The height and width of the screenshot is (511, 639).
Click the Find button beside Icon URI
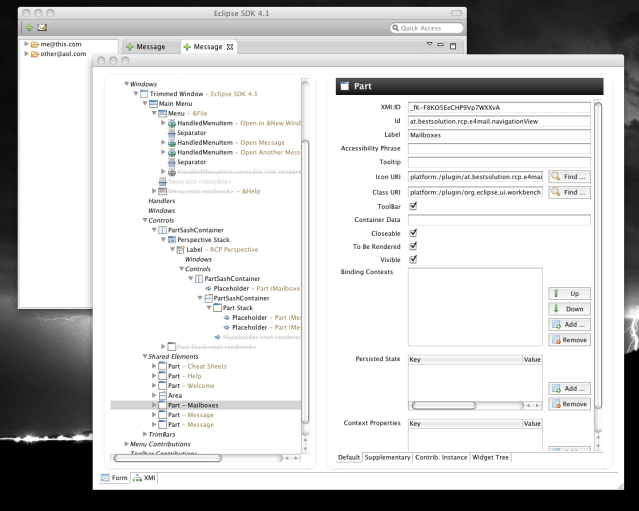(568, 177)
